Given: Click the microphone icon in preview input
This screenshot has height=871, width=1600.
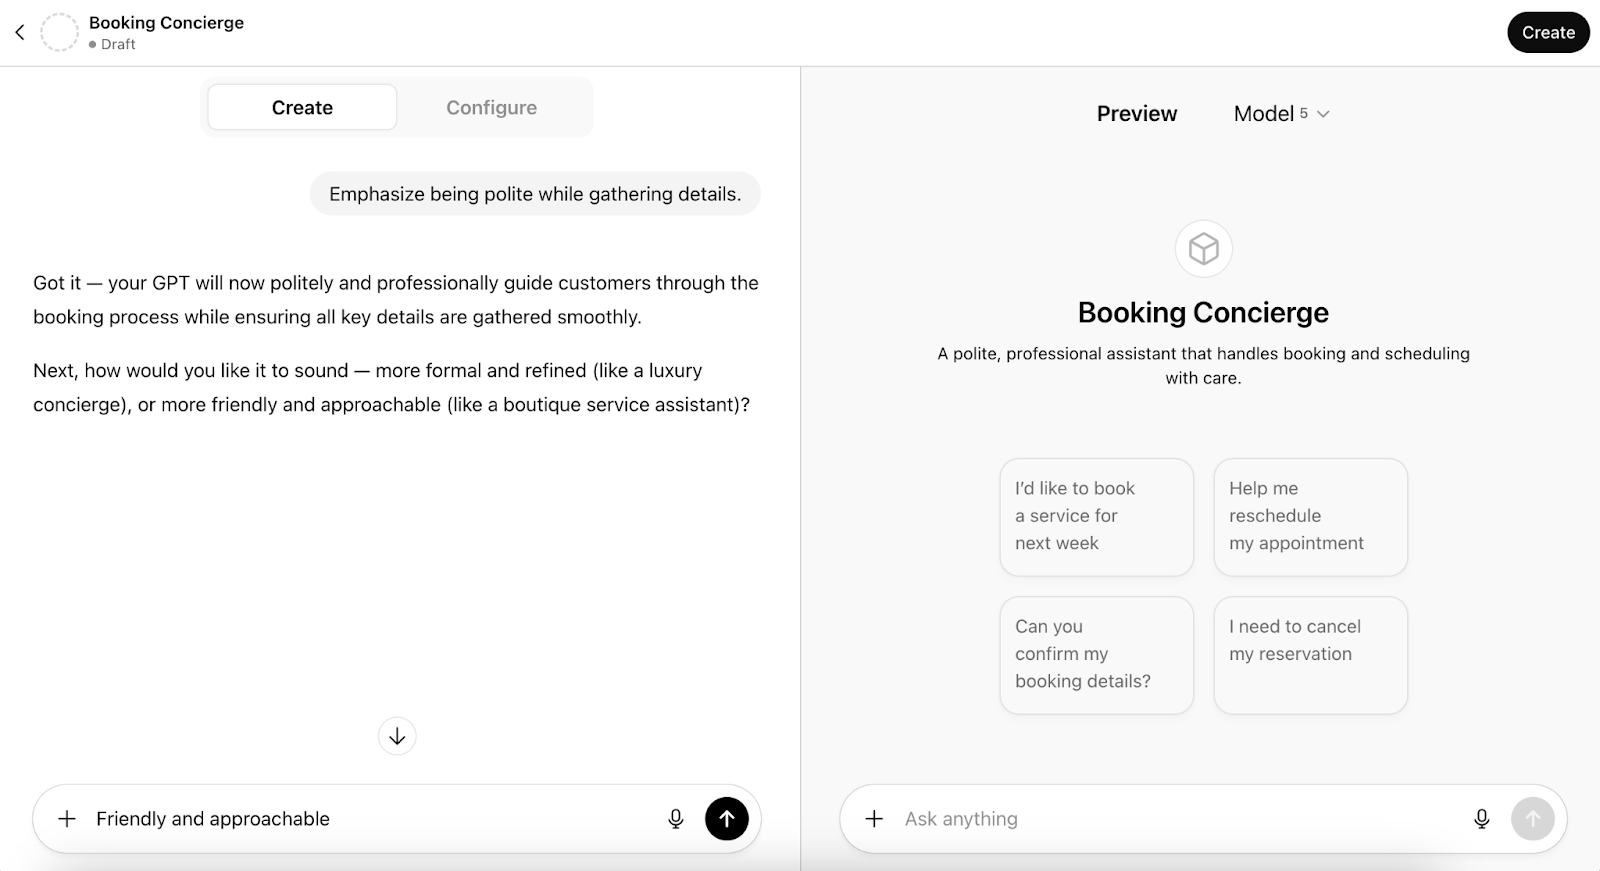Looking at the screenshot, I should 1482,819.
